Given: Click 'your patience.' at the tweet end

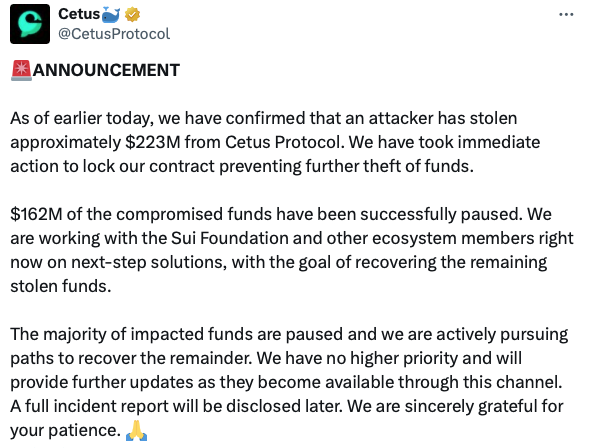Looking at the screenshot, I should pos(64,430).
